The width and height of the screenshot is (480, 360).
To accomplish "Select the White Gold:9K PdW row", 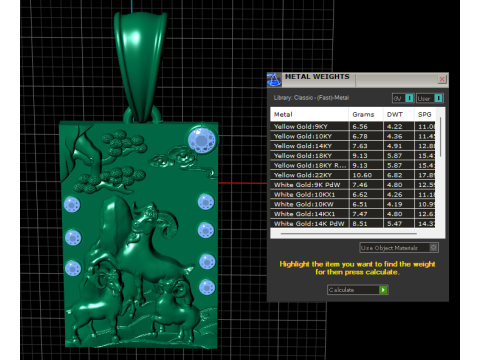I will tap(353, 185).
